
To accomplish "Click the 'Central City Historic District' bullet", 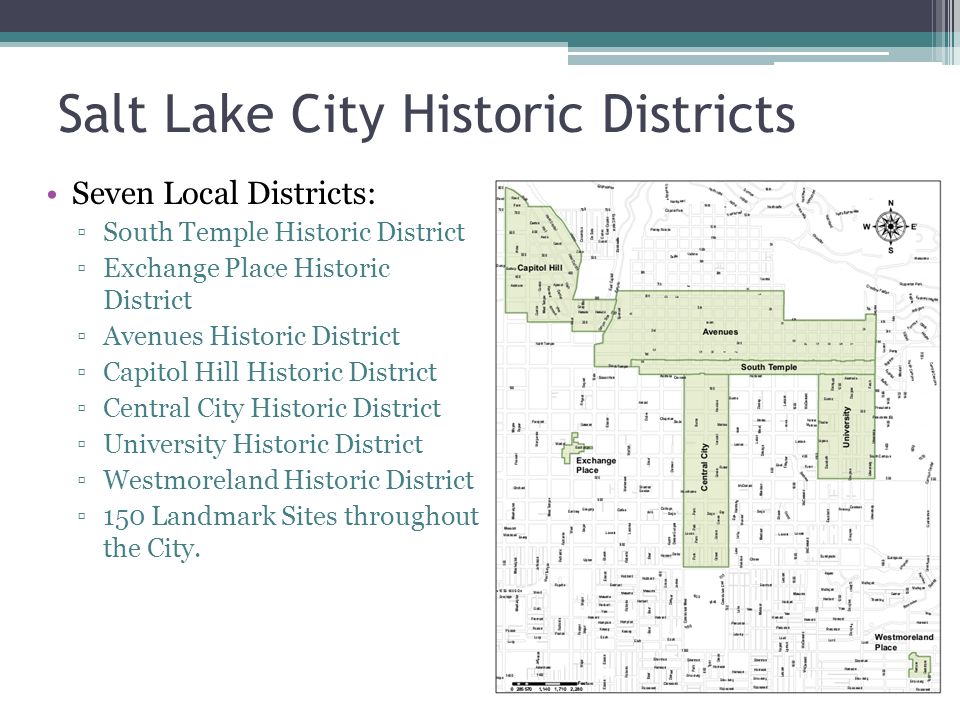I will click(272, 408).
